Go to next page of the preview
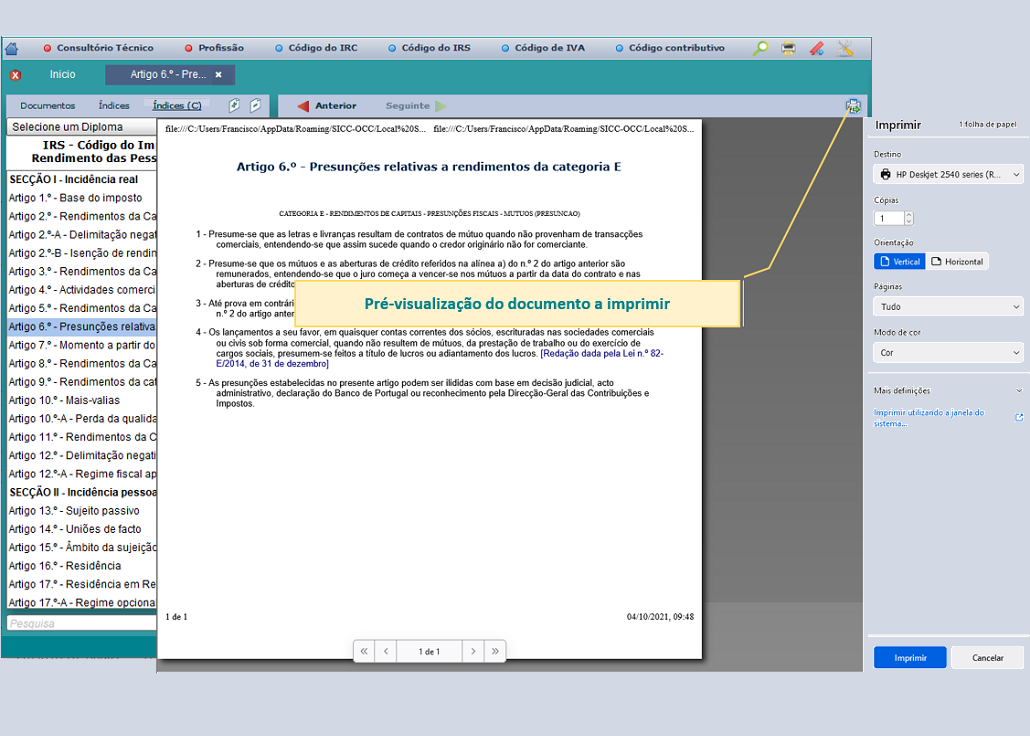The height and width of the screenshot is (736, 1030). coord(473,651)
